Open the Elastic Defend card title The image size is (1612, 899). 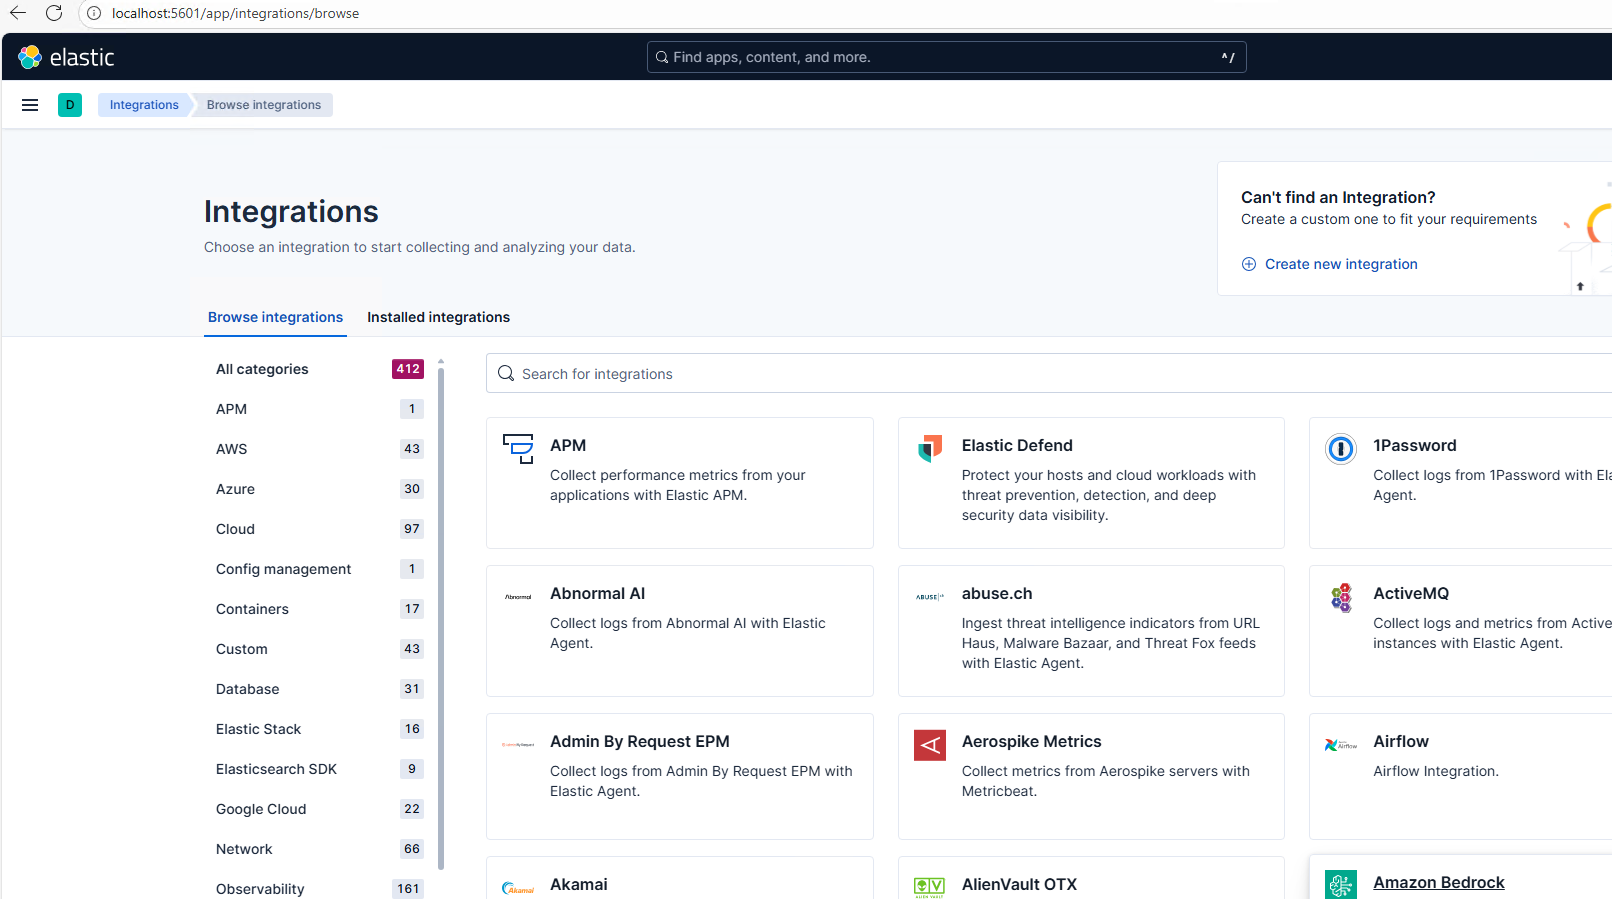[x=1017, y=445]
